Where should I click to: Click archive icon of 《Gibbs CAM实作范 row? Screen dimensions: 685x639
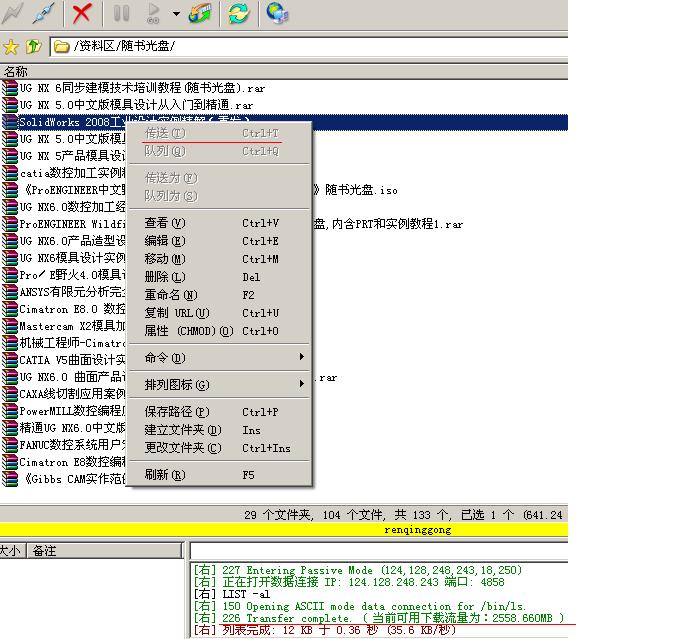(10, 479)
